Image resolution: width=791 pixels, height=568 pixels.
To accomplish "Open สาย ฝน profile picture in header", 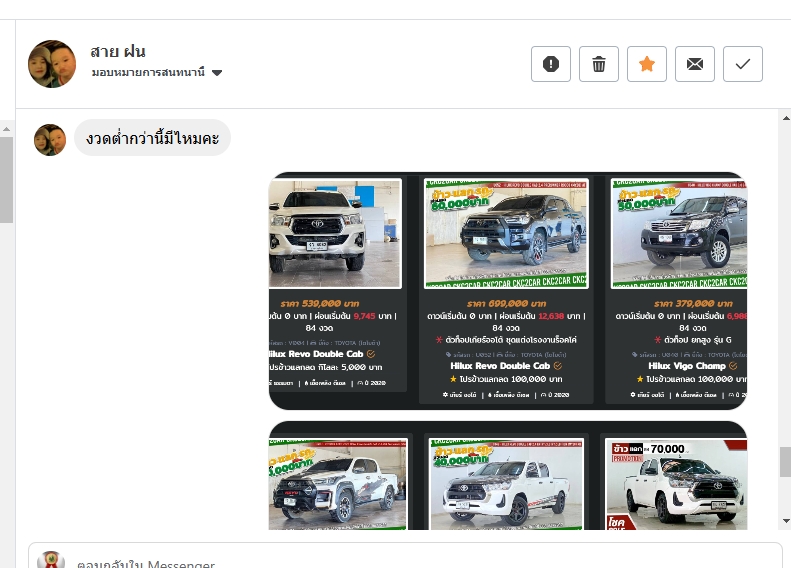I will tap(52, 64).
